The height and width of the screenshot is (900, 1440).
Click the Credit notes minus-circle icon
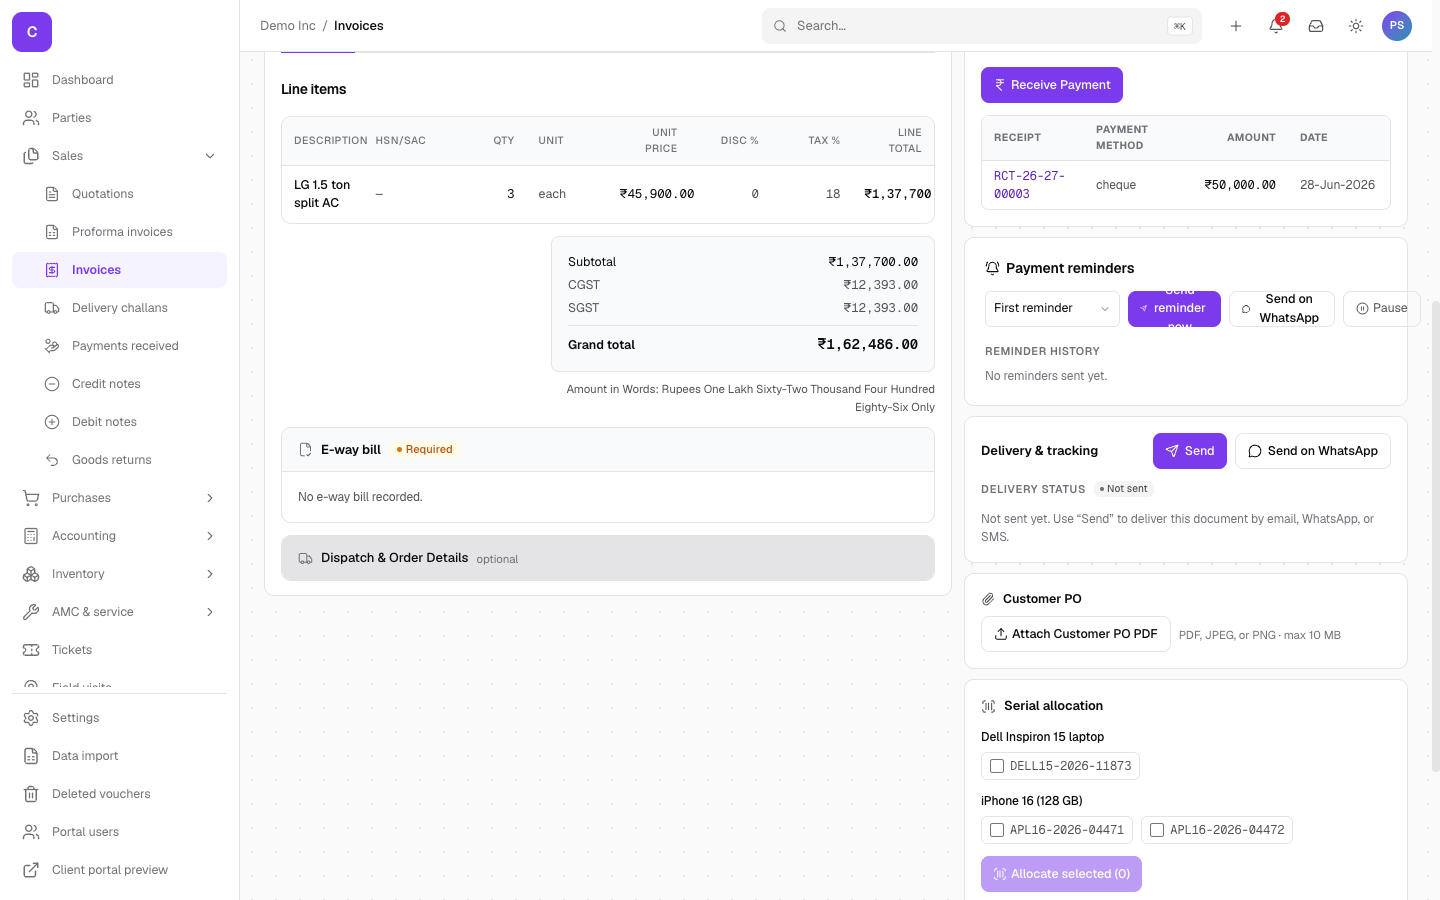52,384
